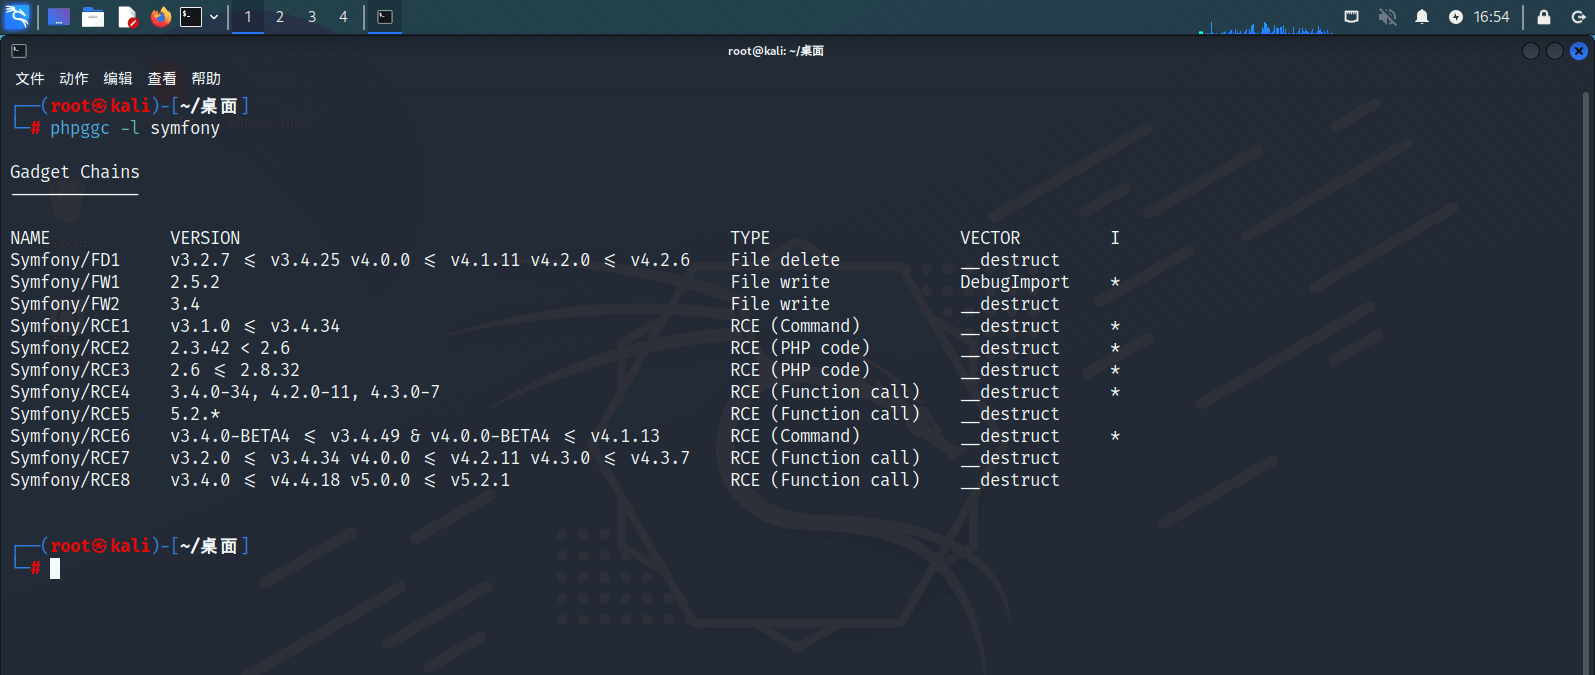Open the Kali applications menu
Image resolution: width=1595 pixels, height=675 pixels.
click(17, 16)
